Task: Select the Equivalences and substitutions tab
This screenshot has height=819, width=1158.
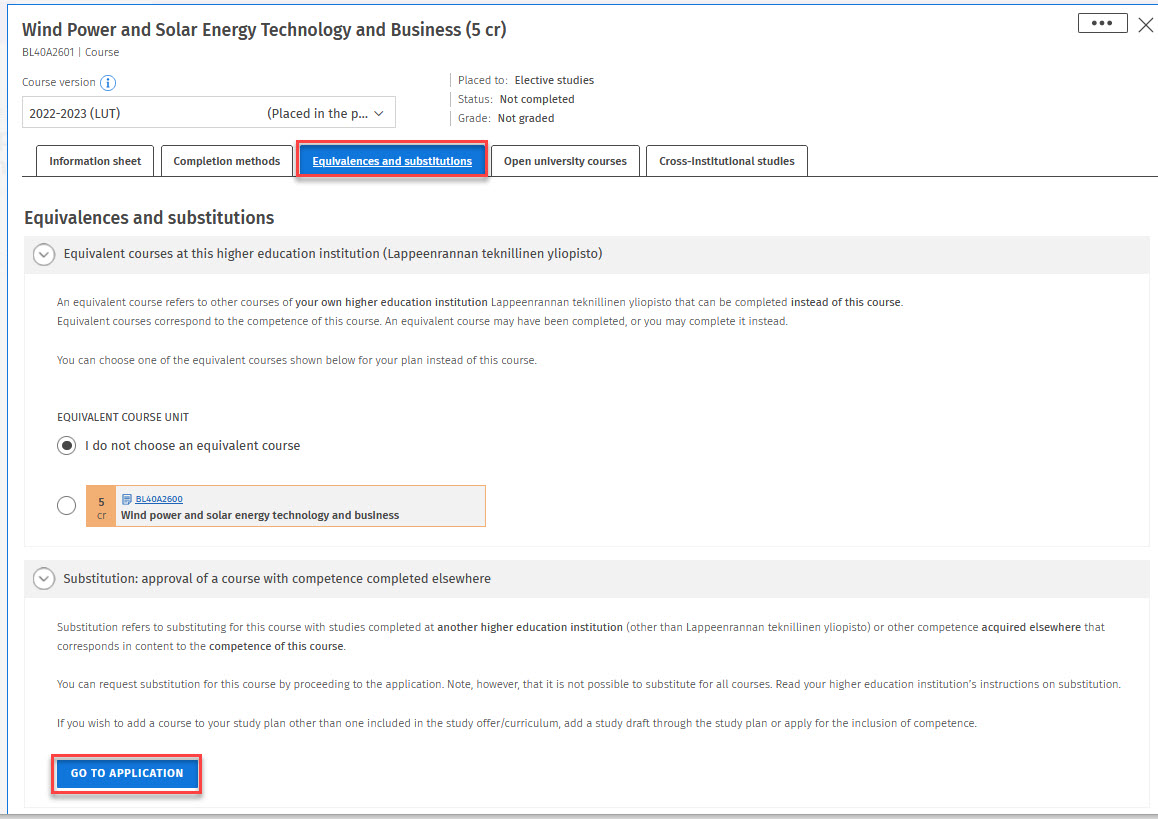Action: pos(392,161)
